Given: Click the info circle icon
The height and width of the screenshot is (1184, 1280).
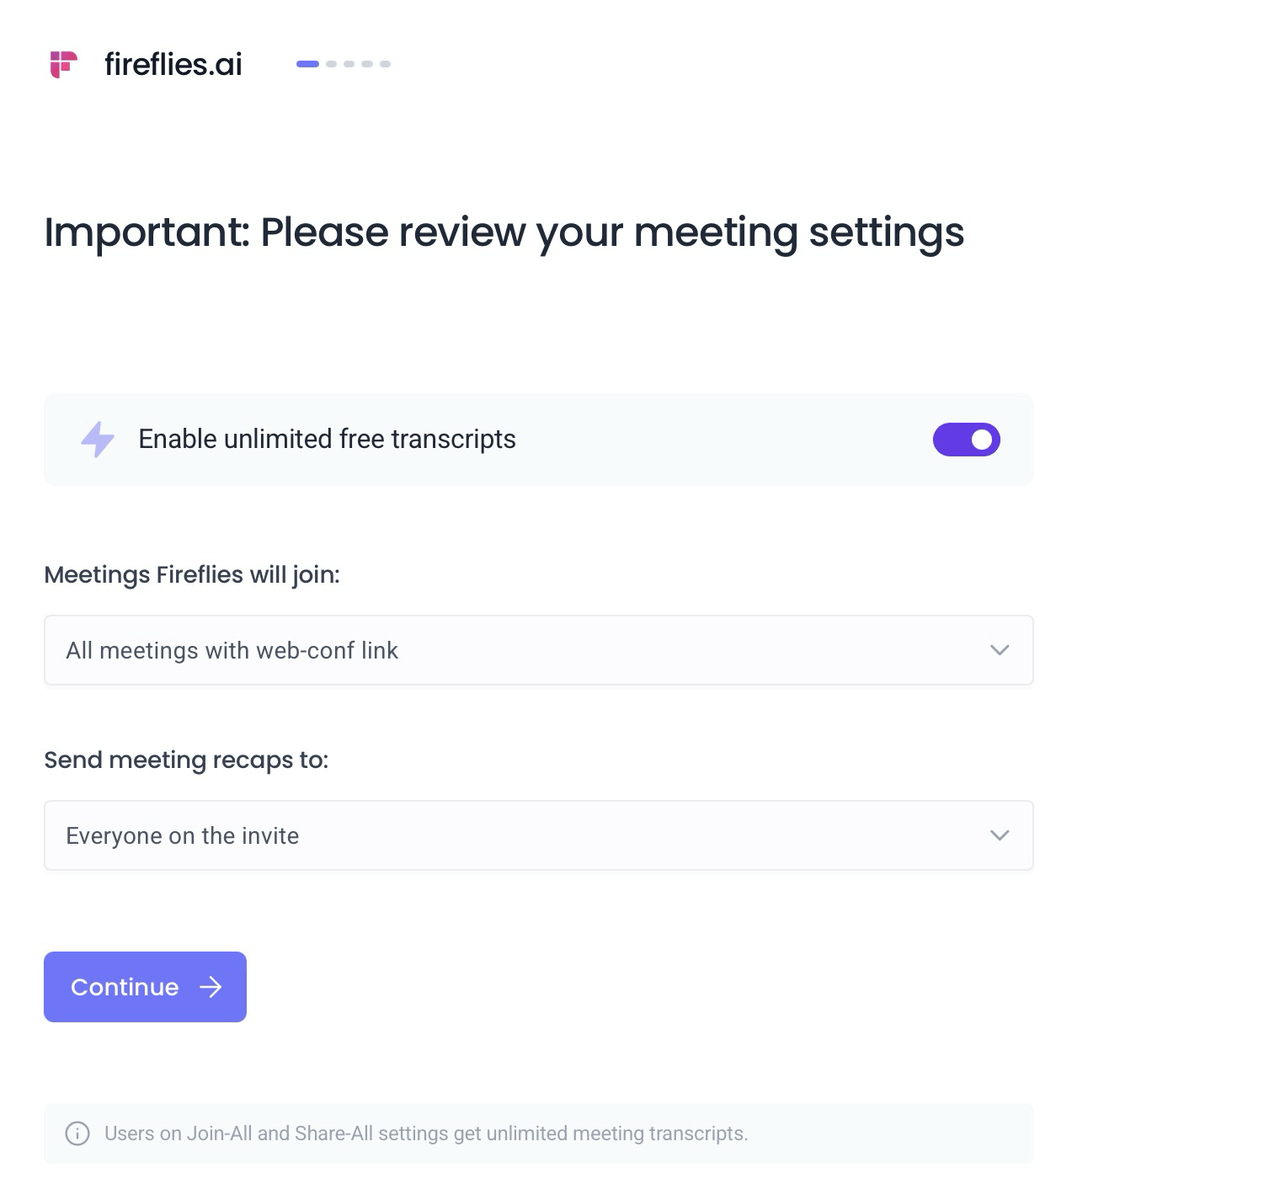Looking at the screenshot, I should coord(78,1133).
